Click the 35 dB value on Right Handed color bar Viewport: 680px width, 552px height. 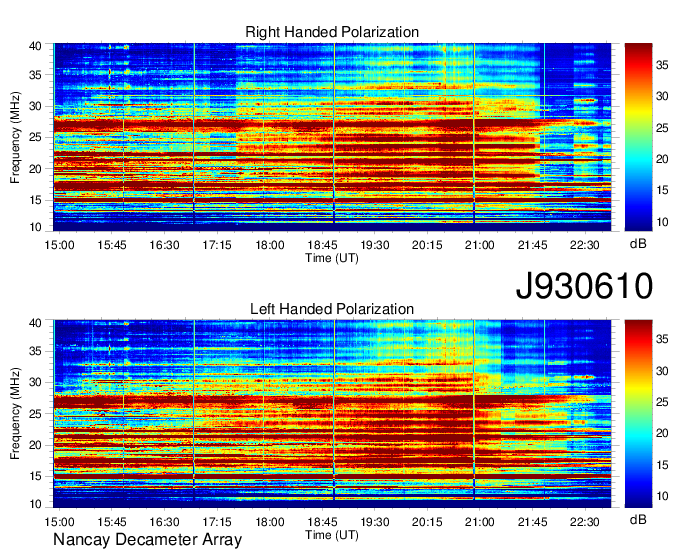pos(662,65)
